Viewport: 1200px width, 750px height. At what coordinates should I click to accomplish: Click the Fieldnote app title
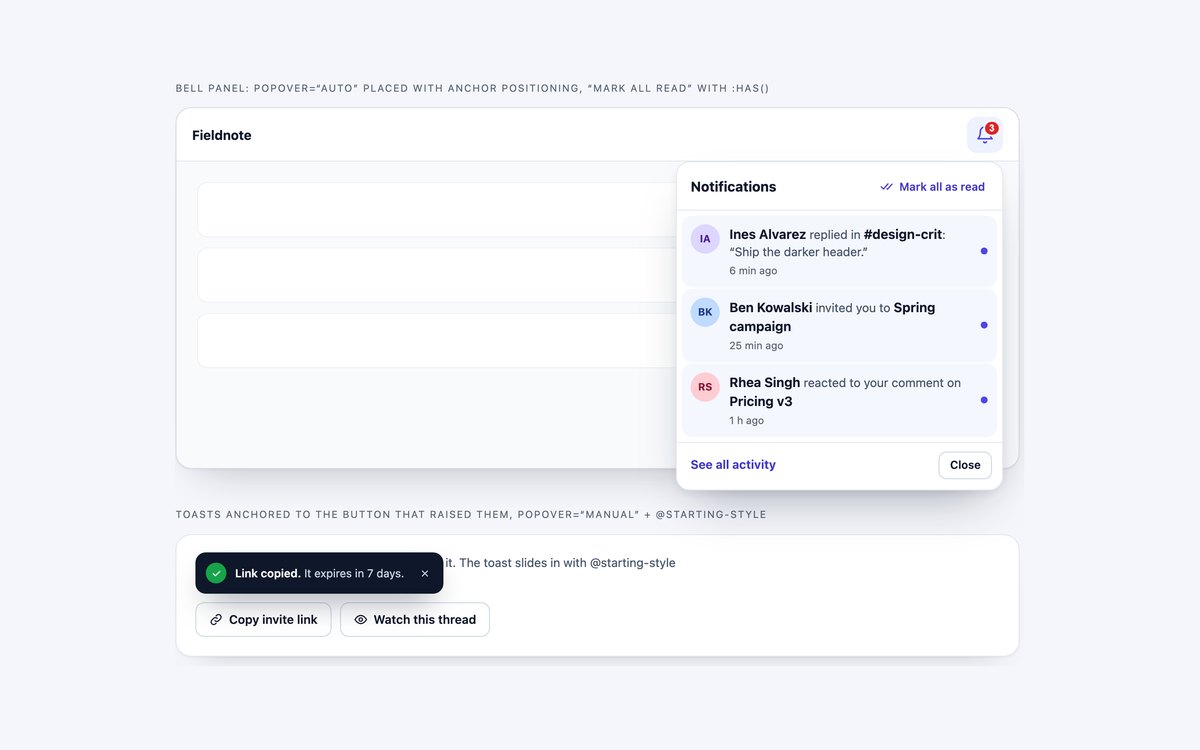point(222,135)
